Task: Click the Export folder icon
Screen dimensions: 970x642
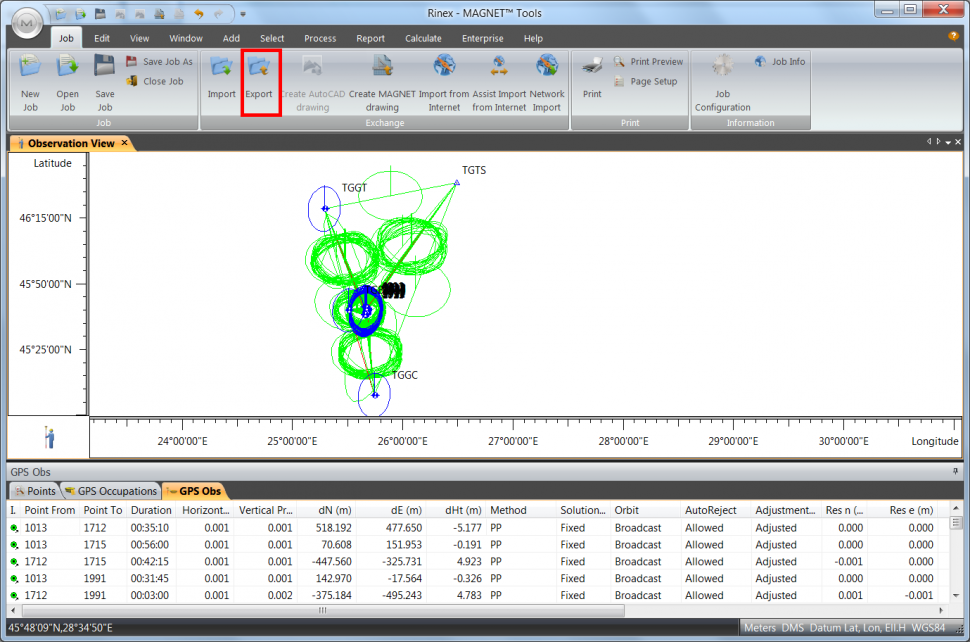Action: (x=259, y=66)
